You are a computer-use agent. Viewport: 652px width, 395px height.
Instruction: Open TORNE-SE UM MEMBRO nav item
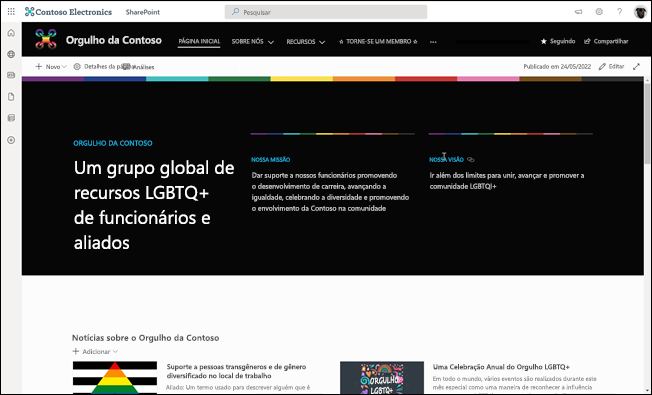[x=378, y=42]
